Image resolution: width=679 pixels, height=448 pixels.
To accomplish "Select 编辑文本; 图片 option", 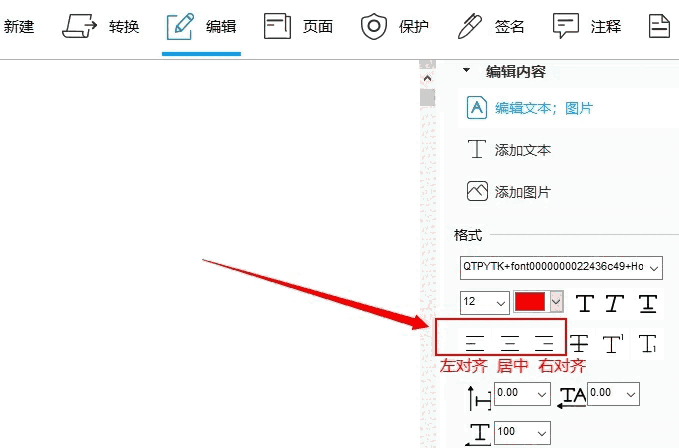I will (544, 108).
